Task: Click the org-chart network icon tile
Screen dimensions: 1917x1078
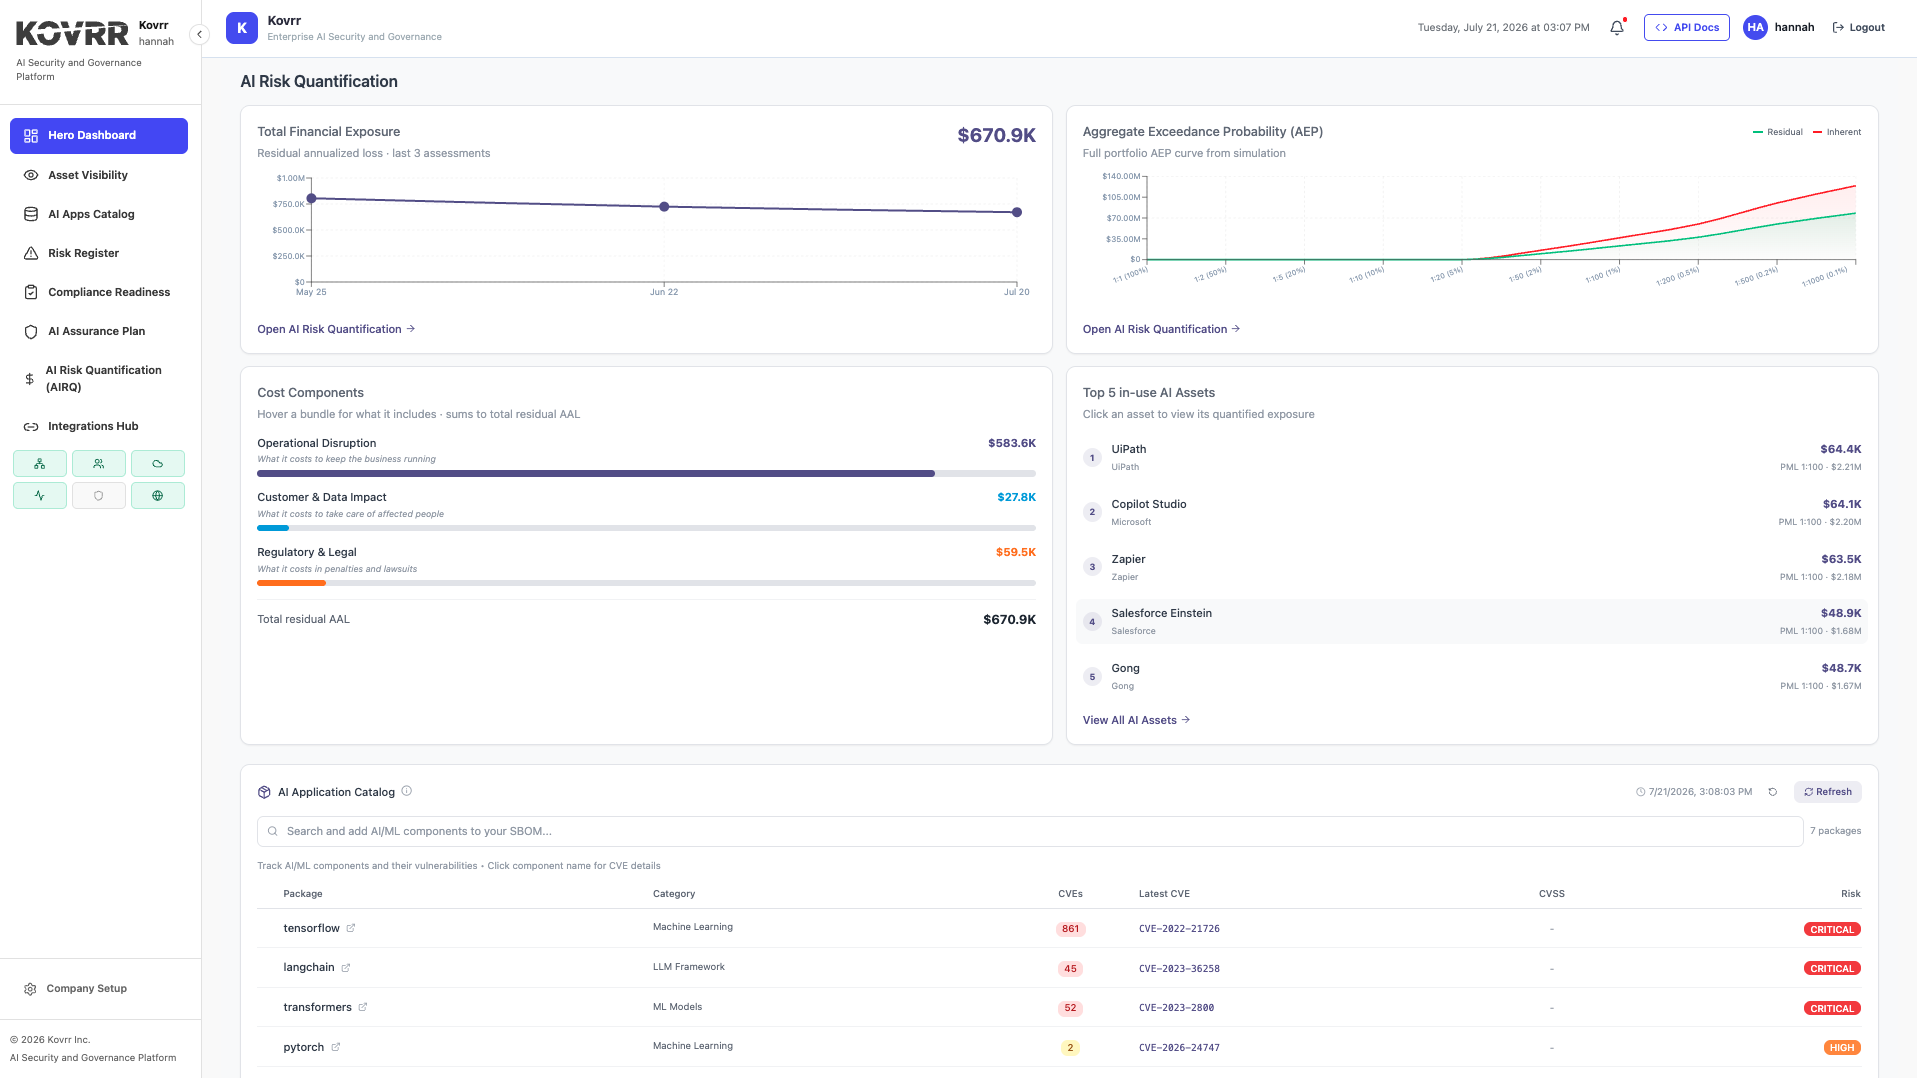Action: (x=40, y=464)
